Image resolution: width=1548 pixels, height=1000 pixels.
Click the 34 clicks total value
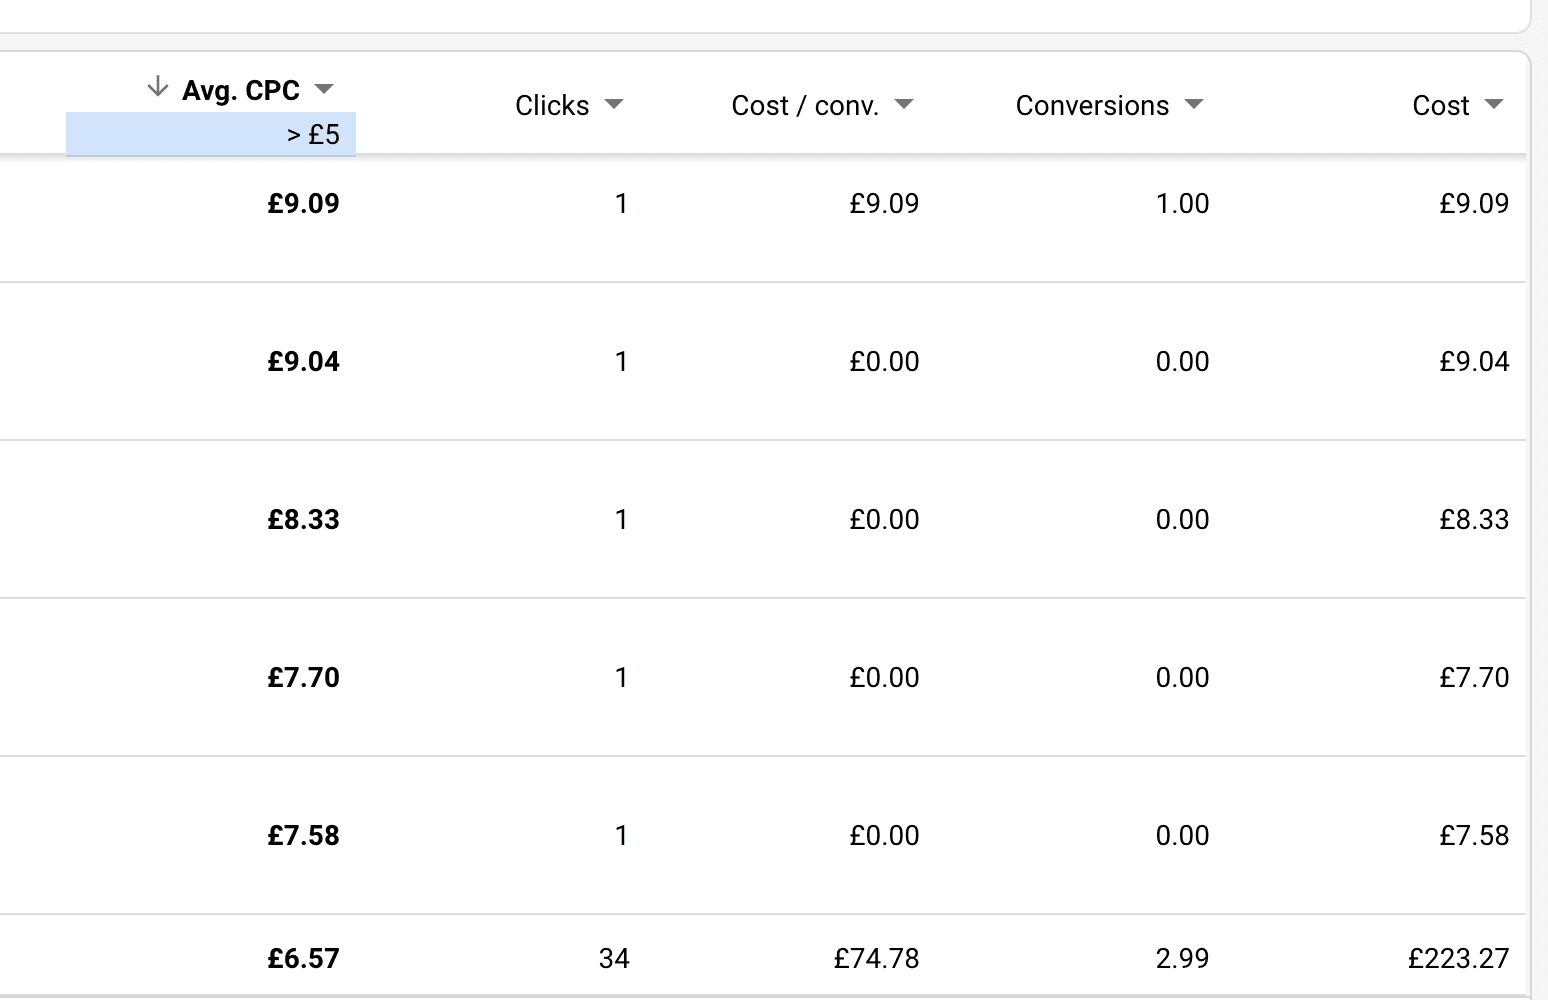(x=614, y=958)
